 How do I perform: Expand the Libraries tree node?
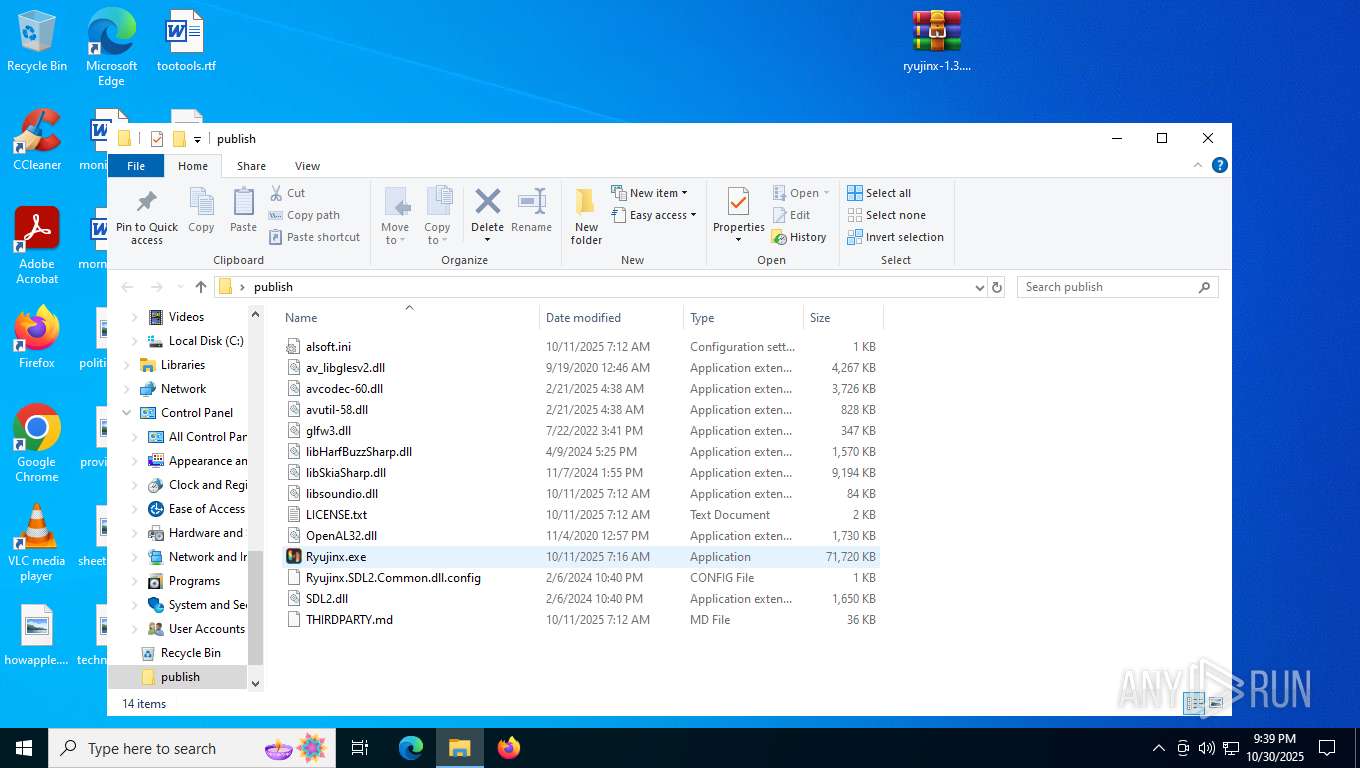pyautogui.click(x=126, y=365)
